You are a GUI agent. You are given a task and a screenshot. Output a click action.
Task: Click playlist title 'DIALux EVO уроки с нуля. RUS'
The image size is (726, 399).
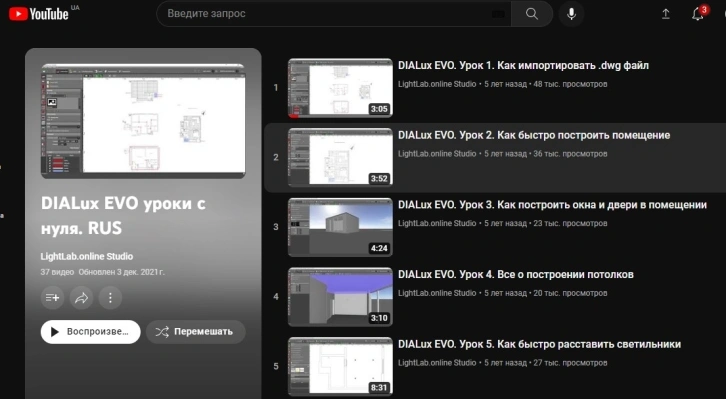123,216
